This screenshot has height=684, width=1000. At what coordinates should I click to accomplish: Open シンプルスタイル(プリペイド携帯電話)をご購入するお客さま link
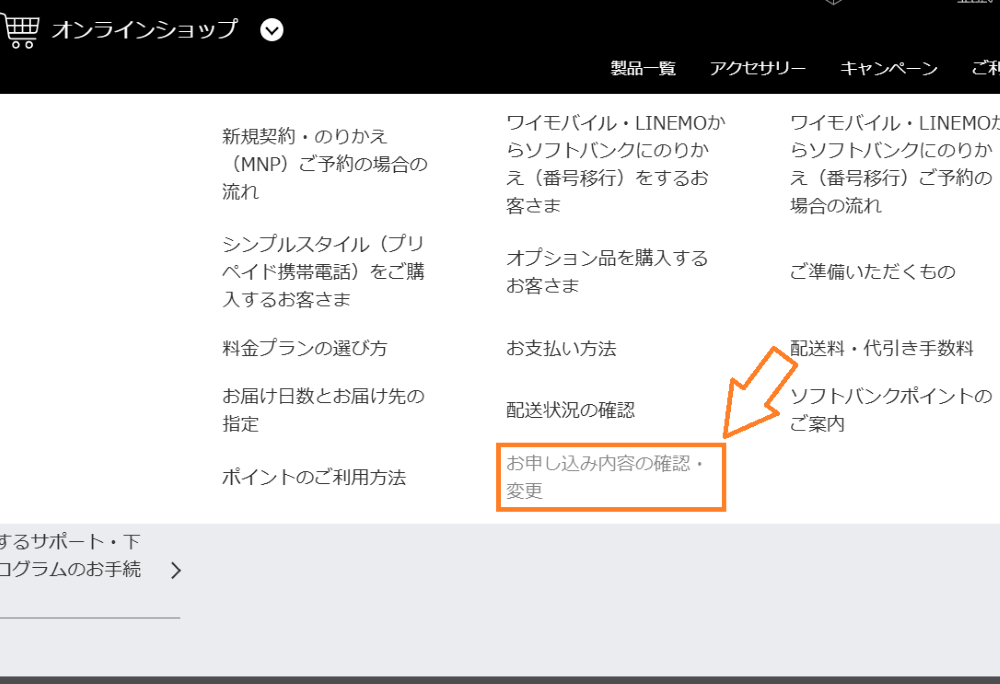(x=323, y=272)
